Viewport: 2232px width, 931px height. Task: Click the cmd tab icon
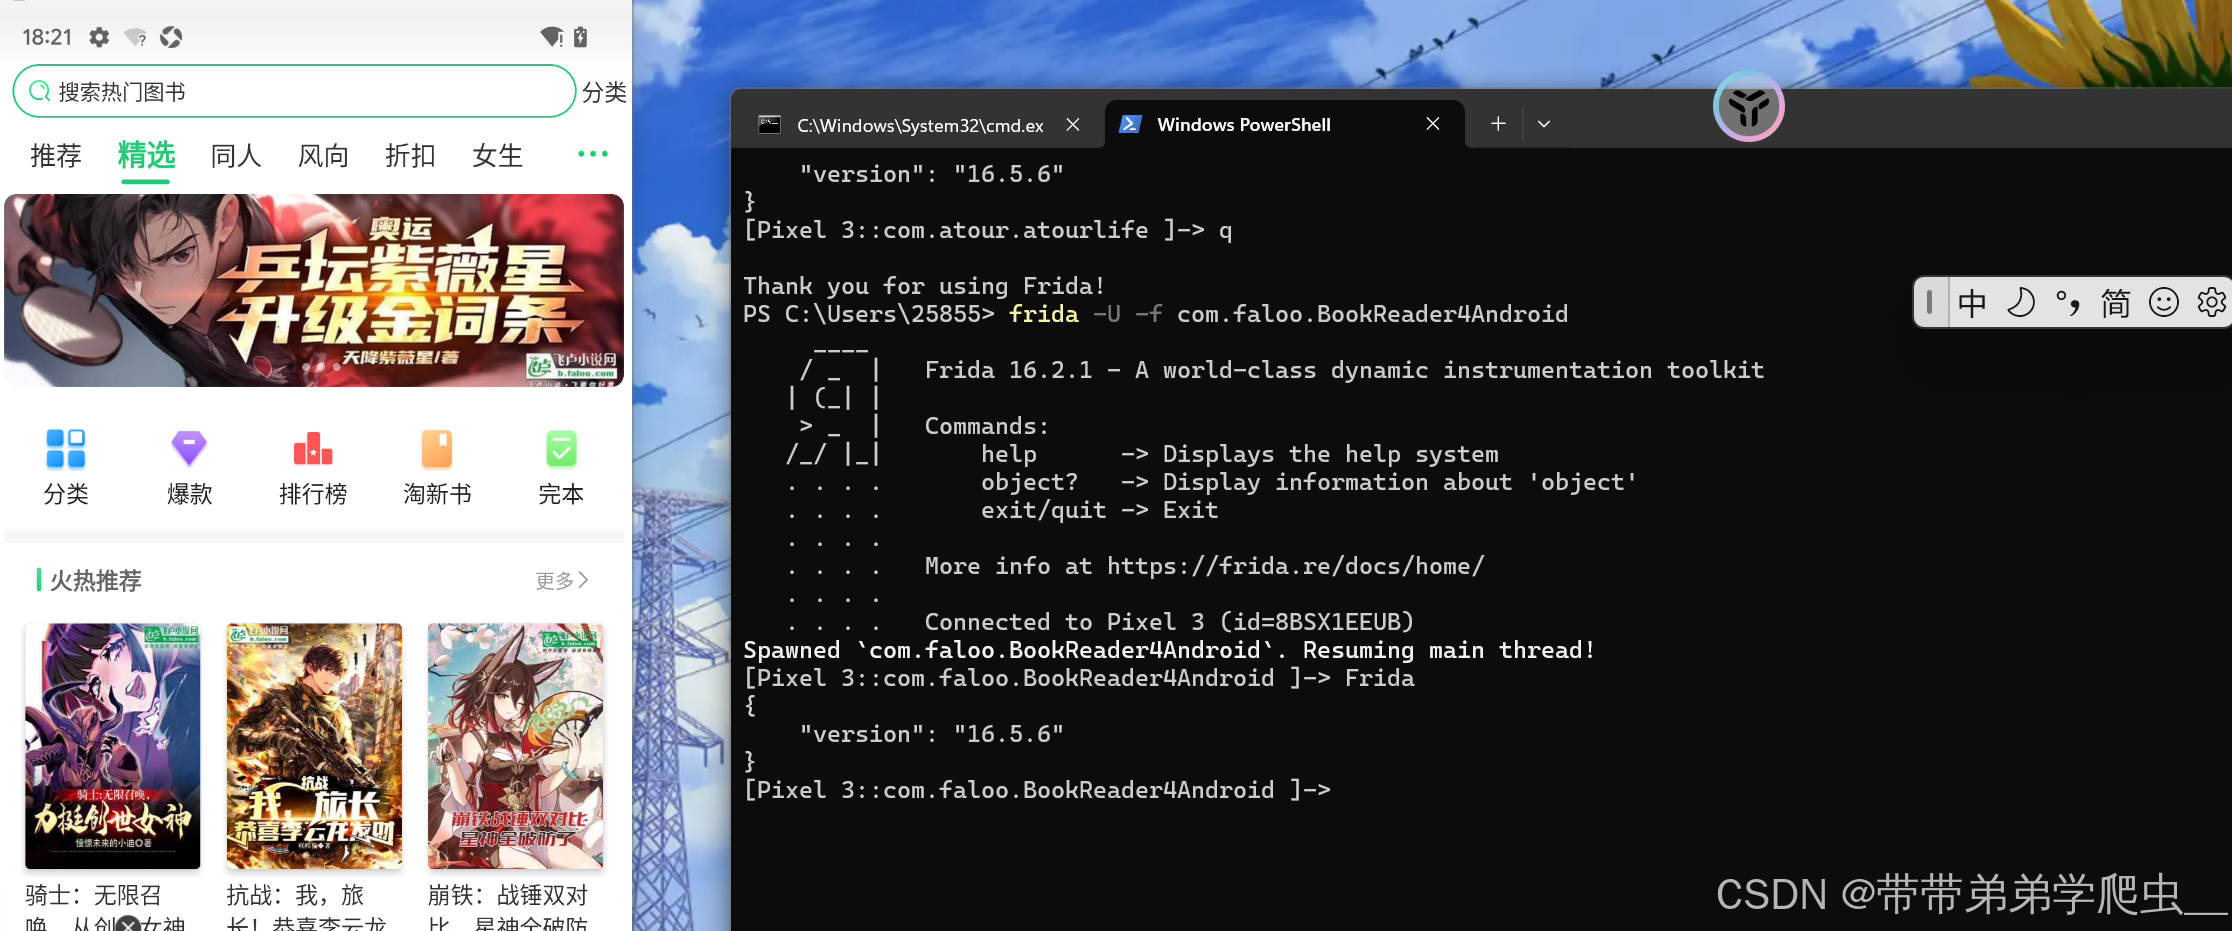click(x=769, y=125)
